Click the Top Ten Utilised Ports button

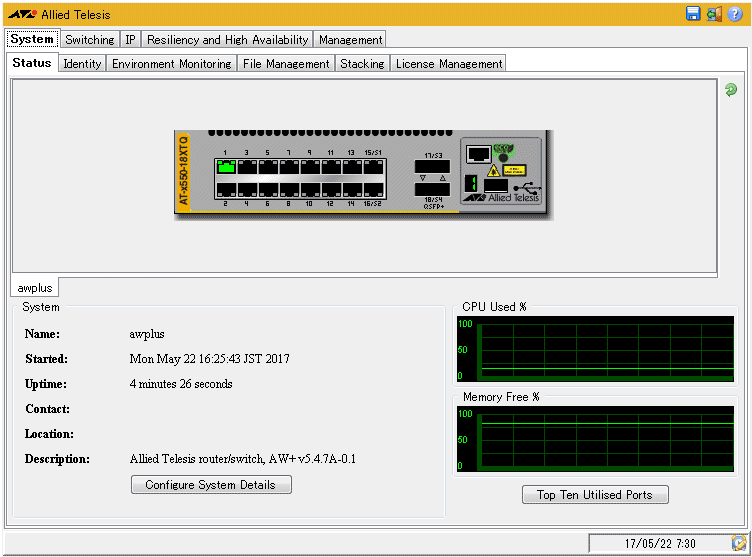(x=595, y=495)
